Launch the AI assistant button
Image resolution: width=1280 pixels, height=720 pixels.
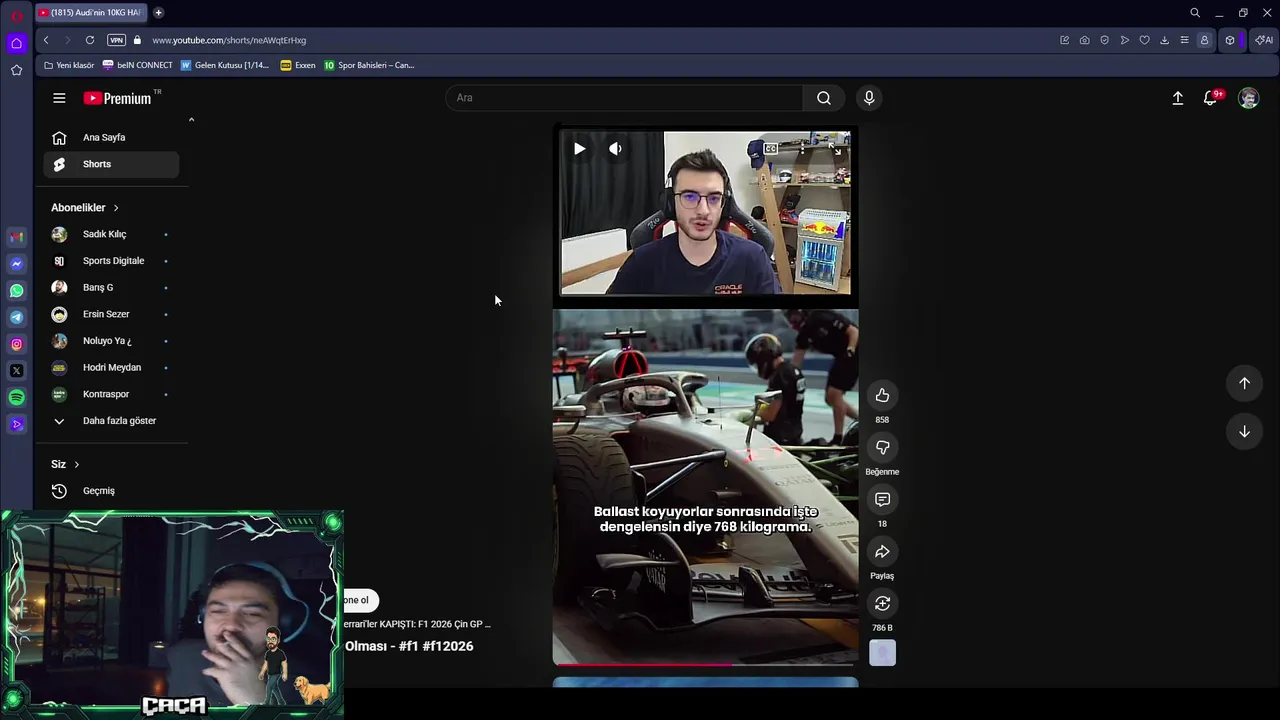(1264, 40)
